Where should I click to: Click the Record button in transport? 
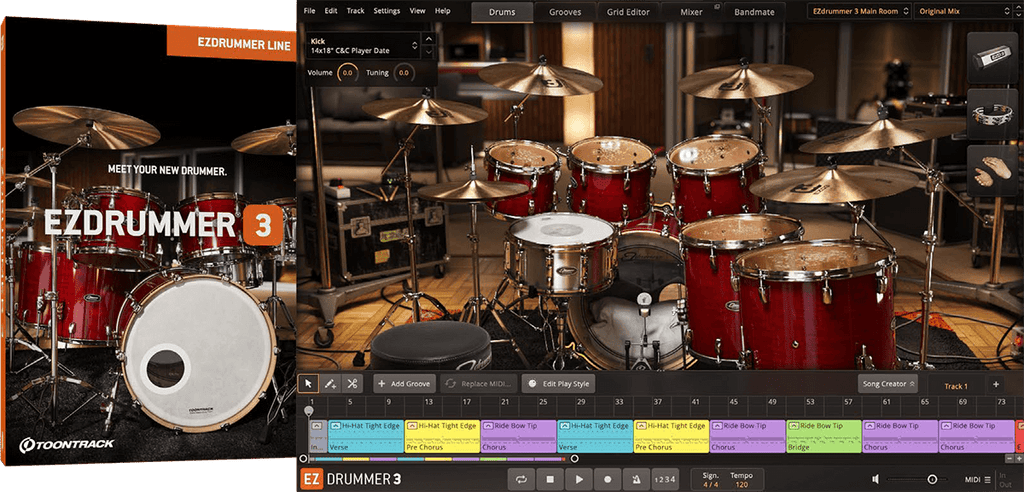click(x=607, y=479)
